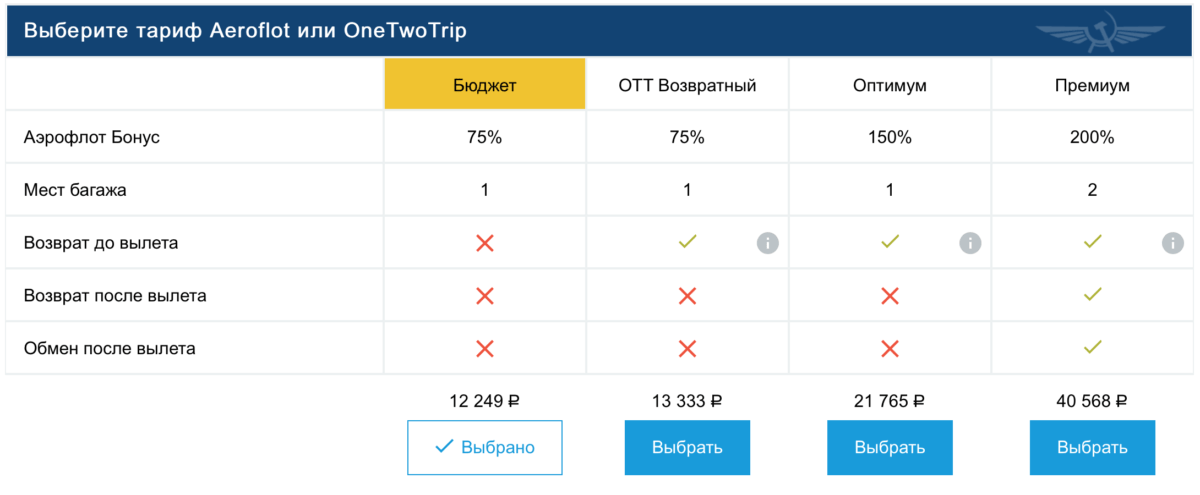Click green check for ОТТ Возвратный refund before departure
The image size is (1200, 495).
[687, 242]
